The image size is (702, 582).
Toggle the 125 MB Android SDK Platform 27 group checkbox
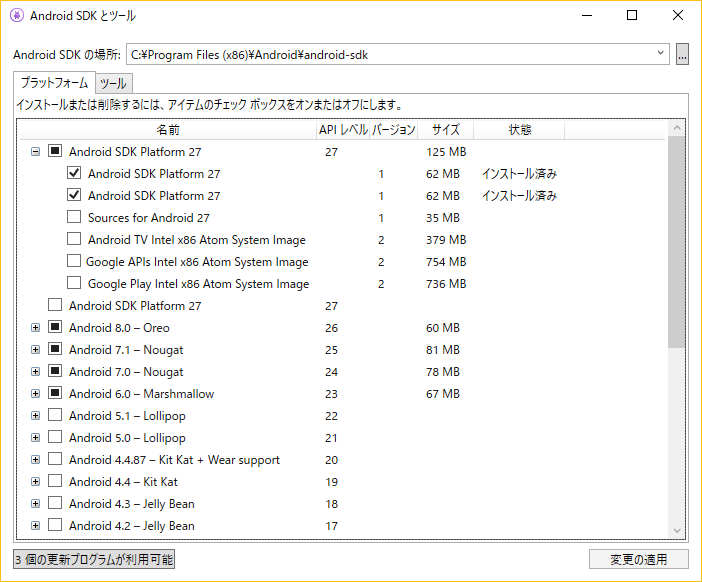pyautogui.click(x=55, y=151)
